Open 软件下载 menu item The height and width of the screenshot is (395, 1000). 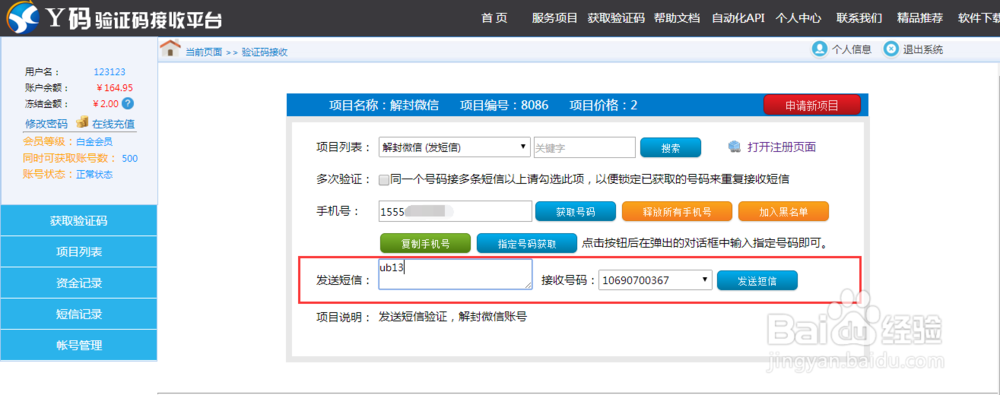978,18
